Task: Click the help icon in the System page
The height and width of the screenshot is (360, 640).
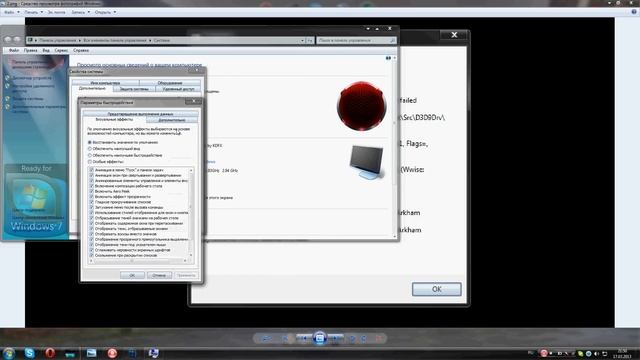Action: click(388, 58)
